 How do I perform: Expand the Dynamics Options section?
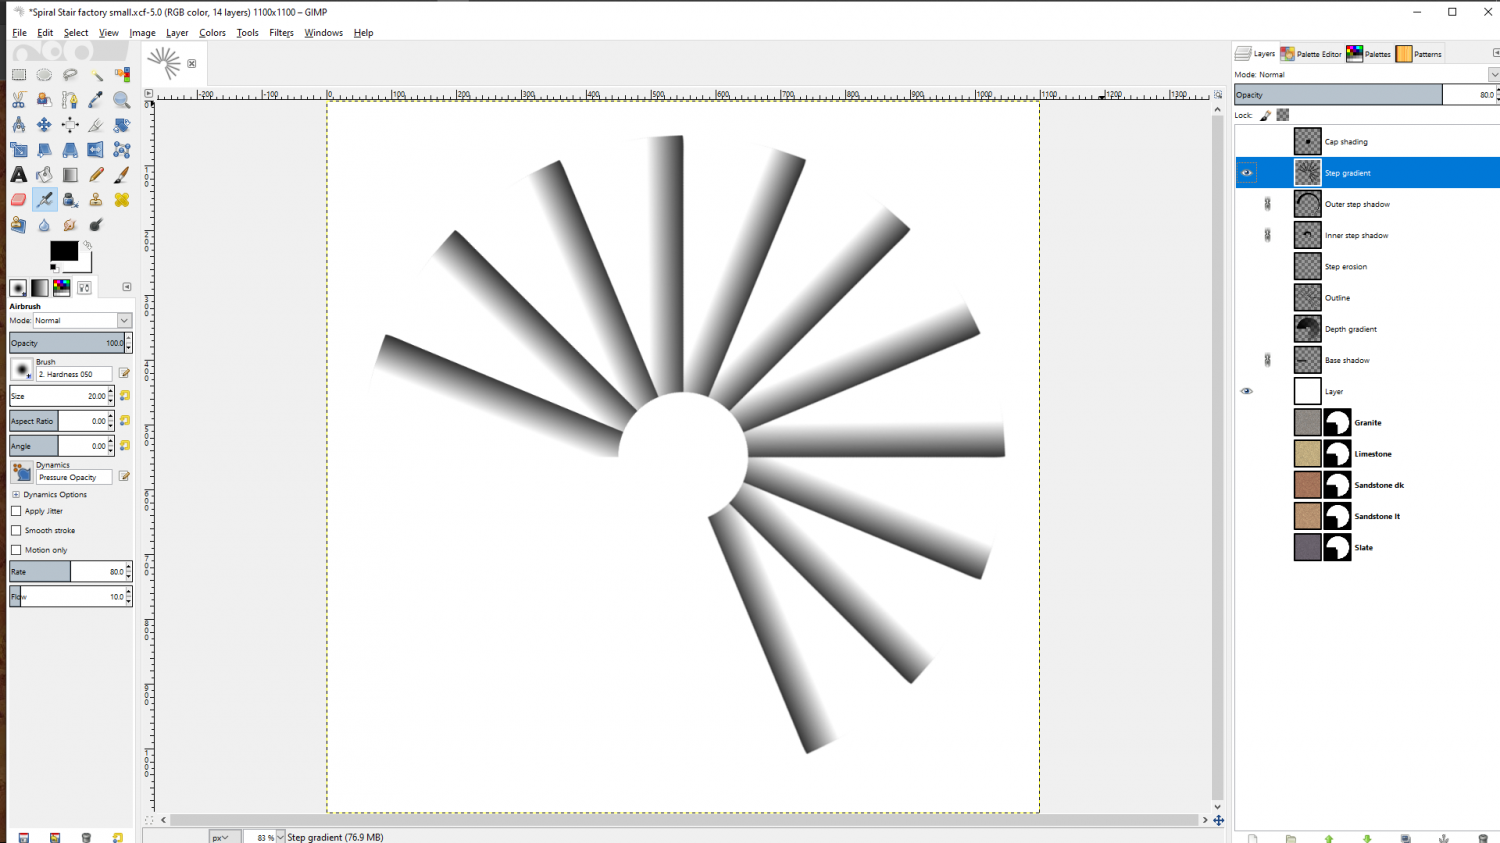[16, 494]
